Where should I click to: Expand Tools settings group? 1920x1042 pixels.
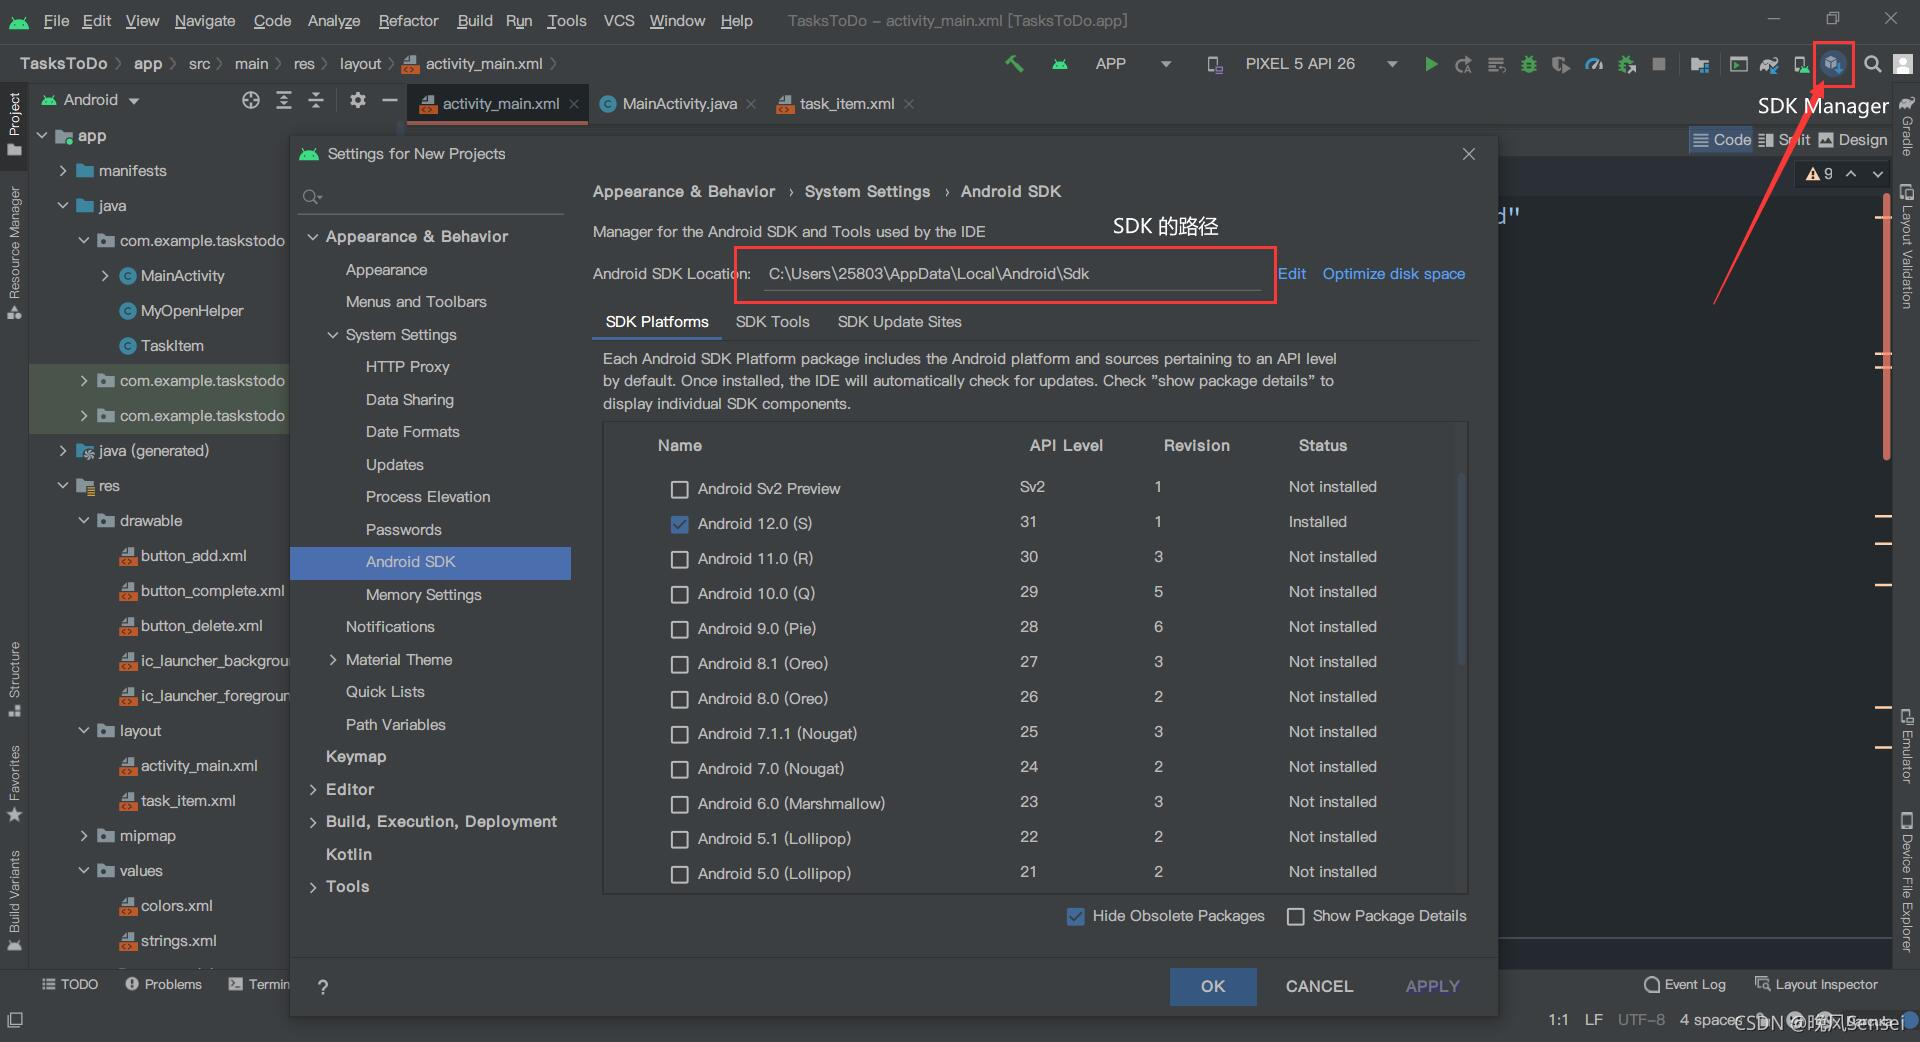(x=313, y=888)
